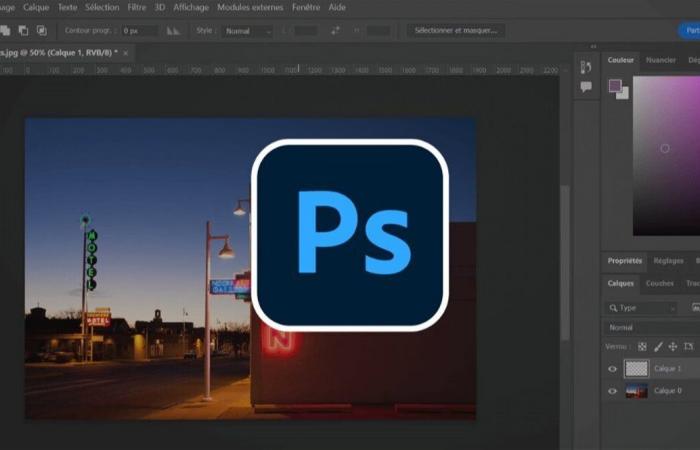Image resolution: width=700 pixels, height=450 pixels.
Task: Click Sélectionner et masquer button
Action: coord(456,30)
